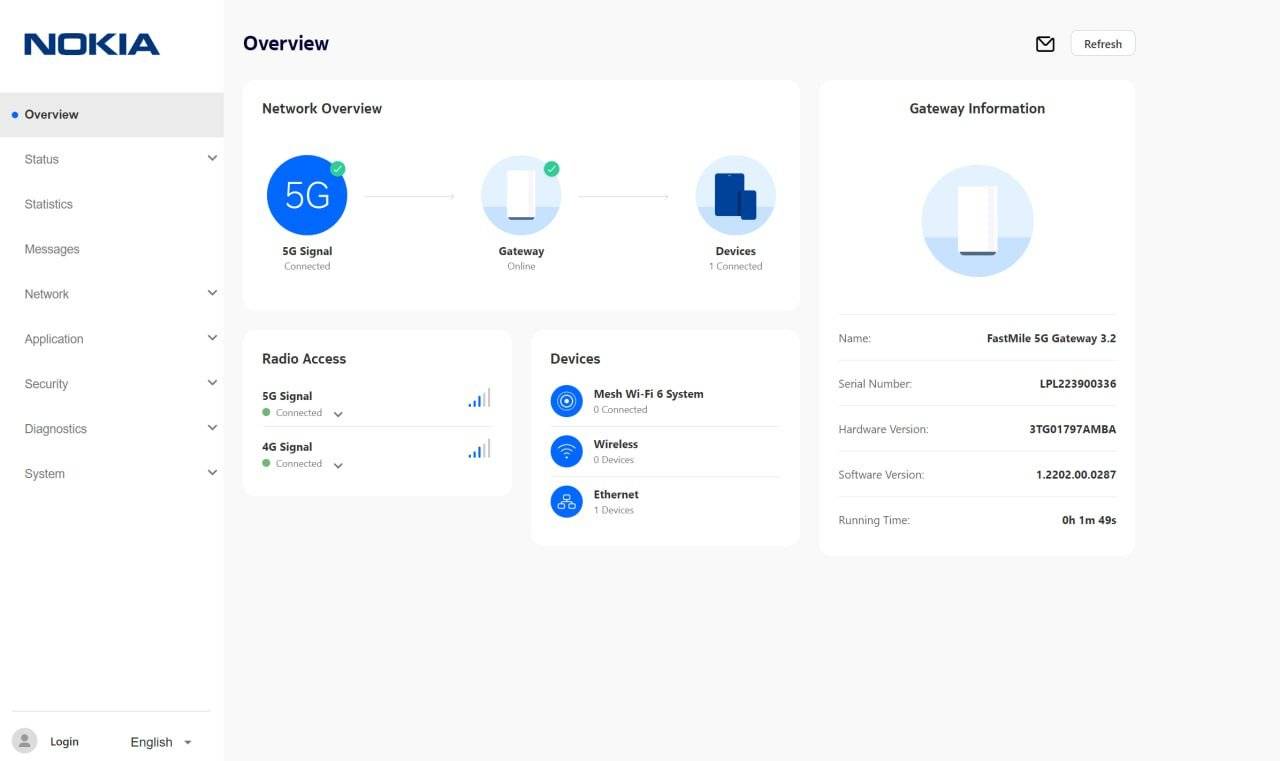Expand the Status menu in the sidebar

pos(212,159)
